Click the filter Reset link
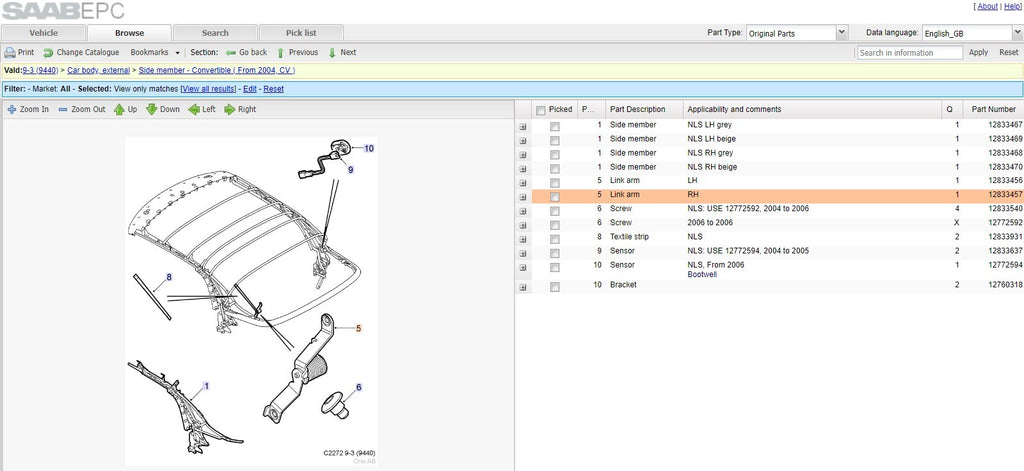1024x471 pixels. click(x=274, y=89)
